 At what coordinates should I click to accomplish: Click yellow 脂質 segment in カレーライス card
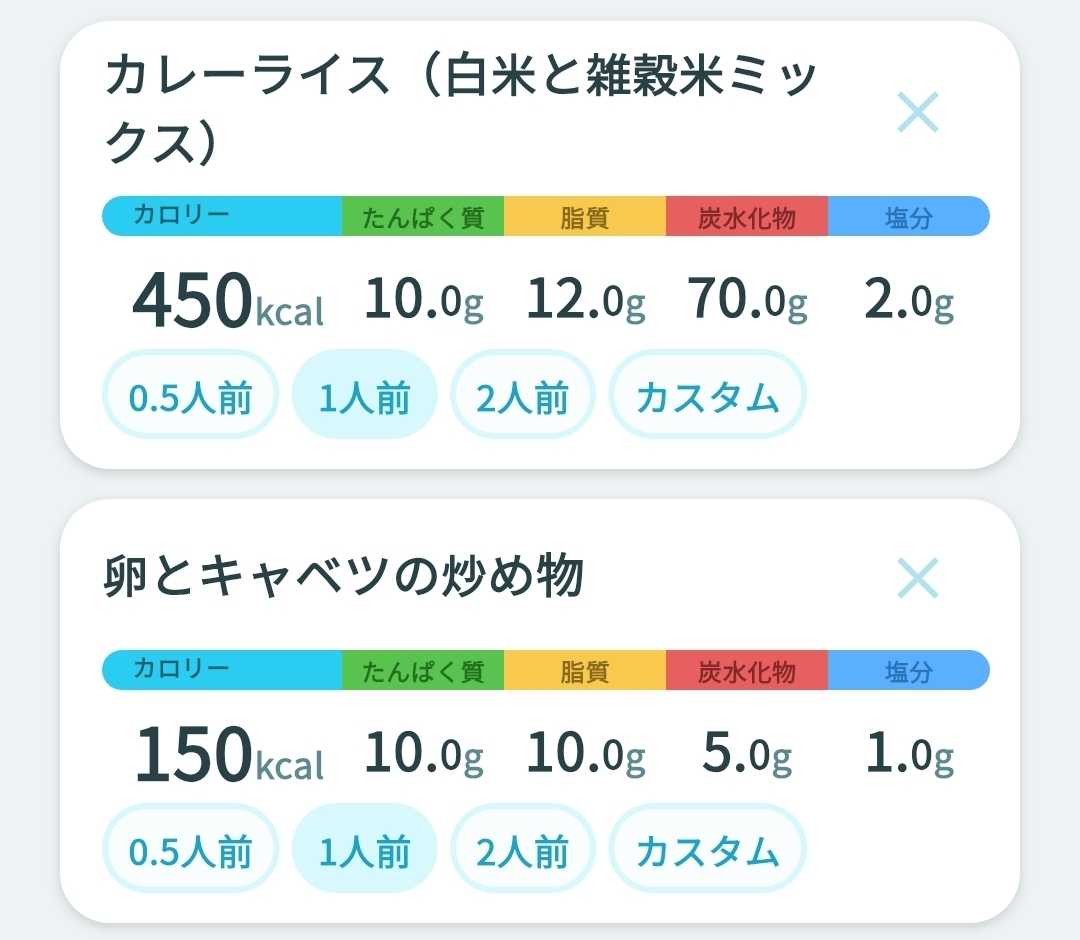(x=585, y=216)
